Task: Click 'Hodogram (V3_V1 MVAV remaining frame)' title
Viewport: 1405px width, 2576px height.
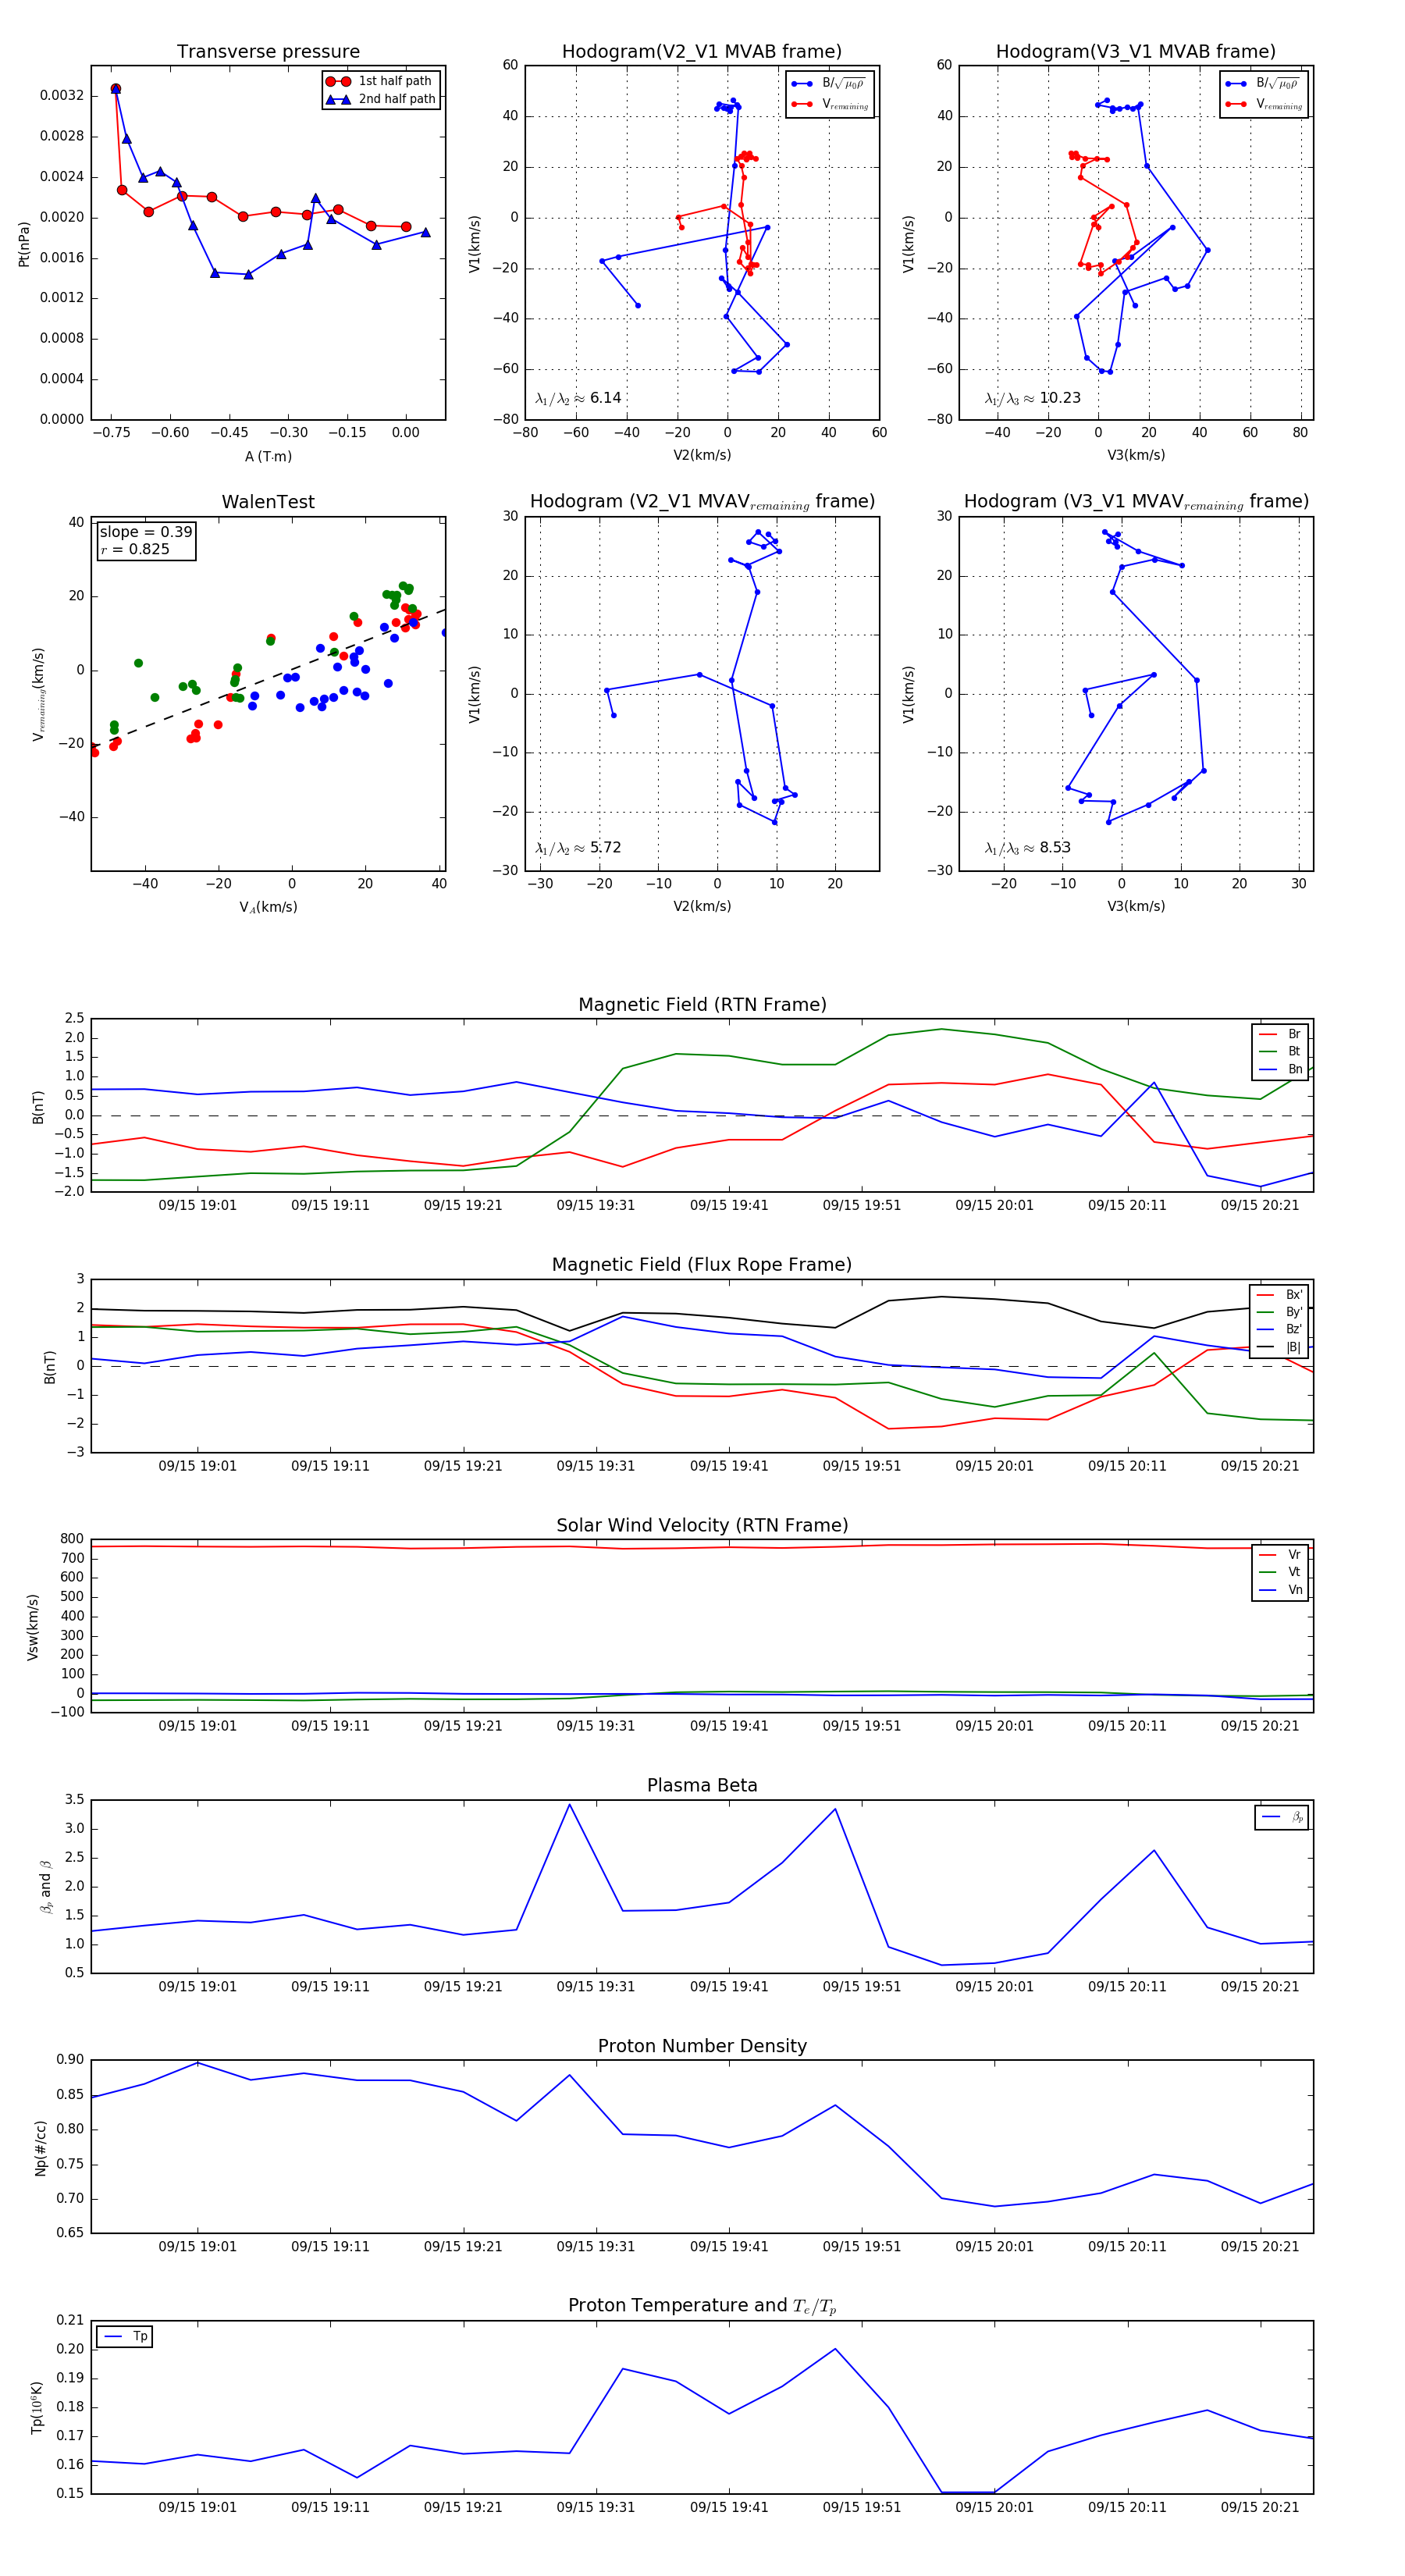Action: [x=1136, y=502]
